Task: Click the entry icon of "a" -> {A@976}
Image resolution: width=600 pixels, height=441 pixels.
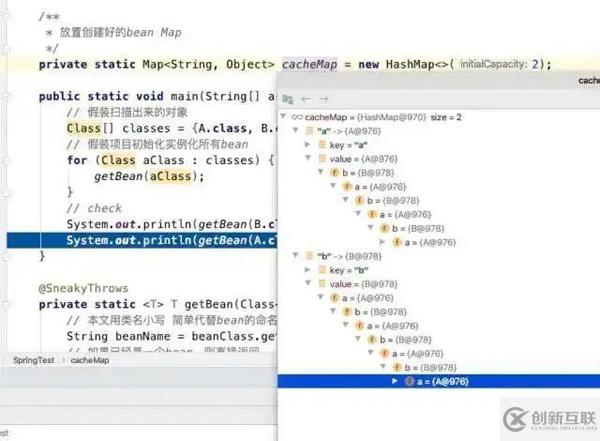Action: (310, 131)
